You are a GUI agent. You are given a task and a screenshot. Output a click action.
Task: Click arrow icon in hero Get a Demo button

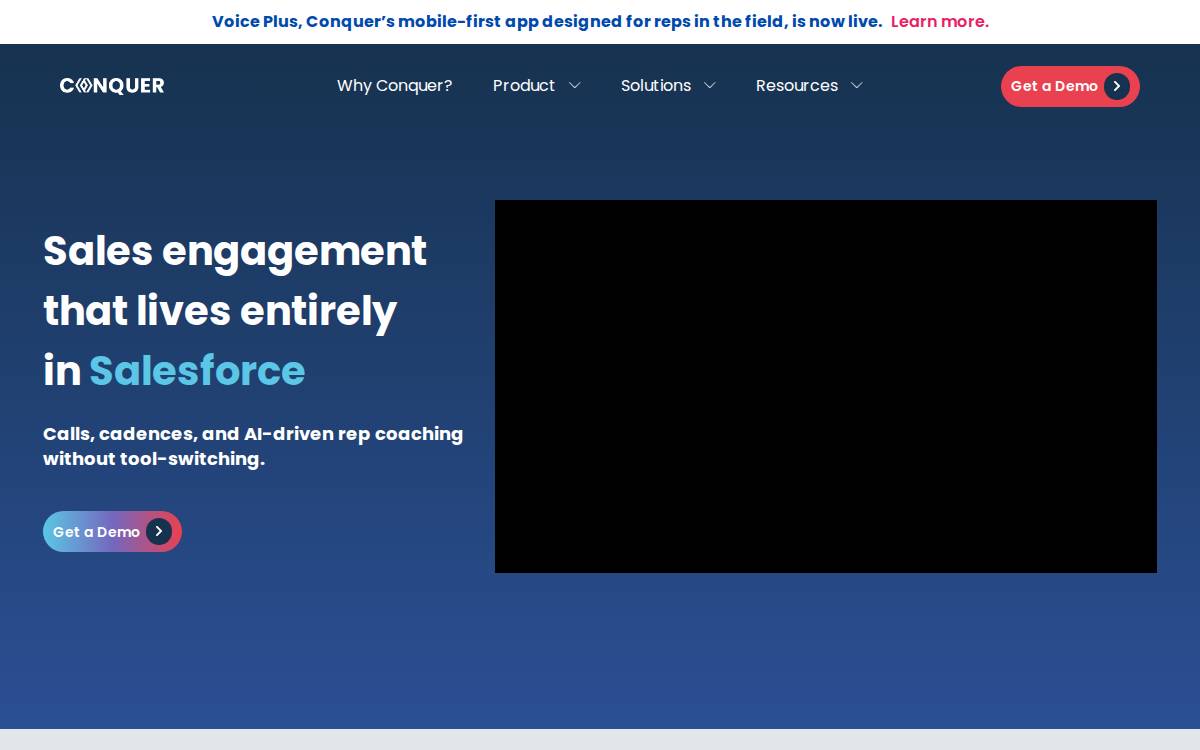tap(159, 532)
